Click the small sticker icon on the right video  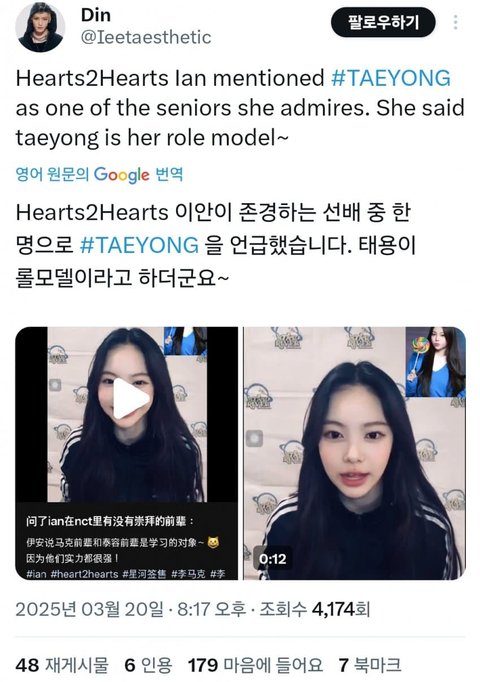(x=254, y=438)
